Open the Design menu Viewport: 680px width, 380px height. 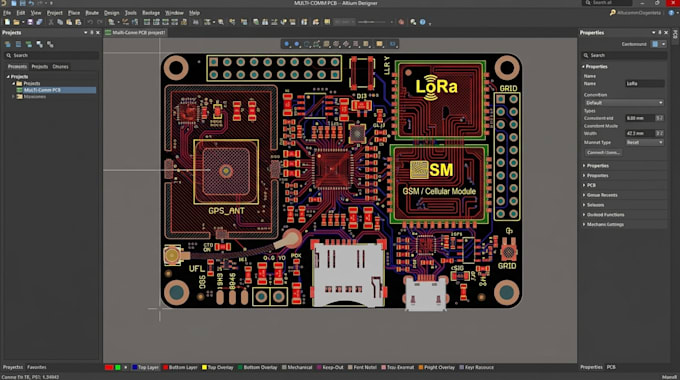[111, 13]
